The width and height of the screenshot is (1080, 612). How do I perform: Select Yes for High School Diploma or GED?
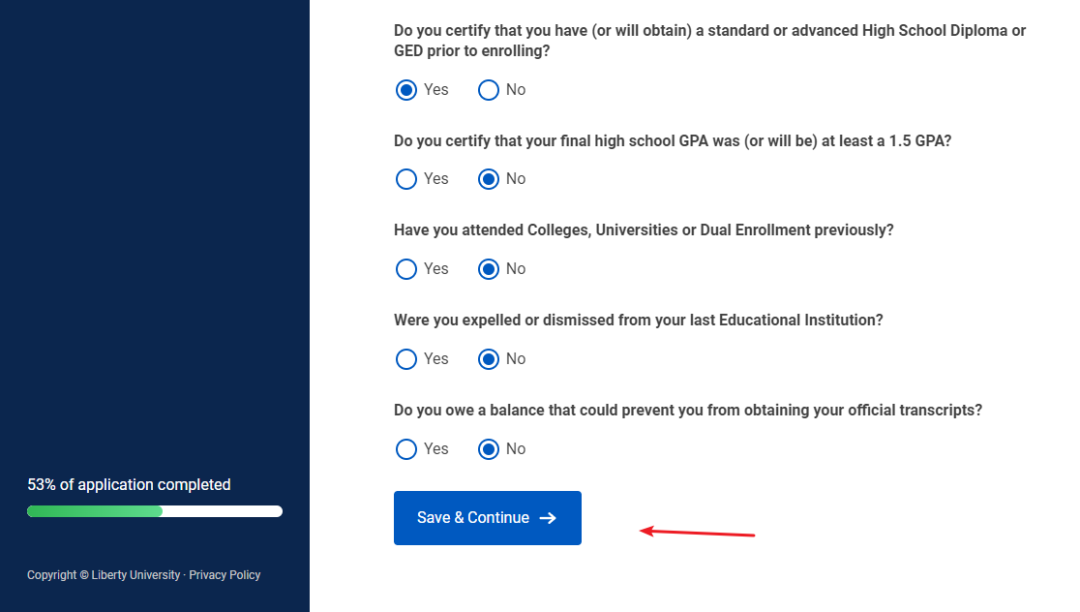406,90
